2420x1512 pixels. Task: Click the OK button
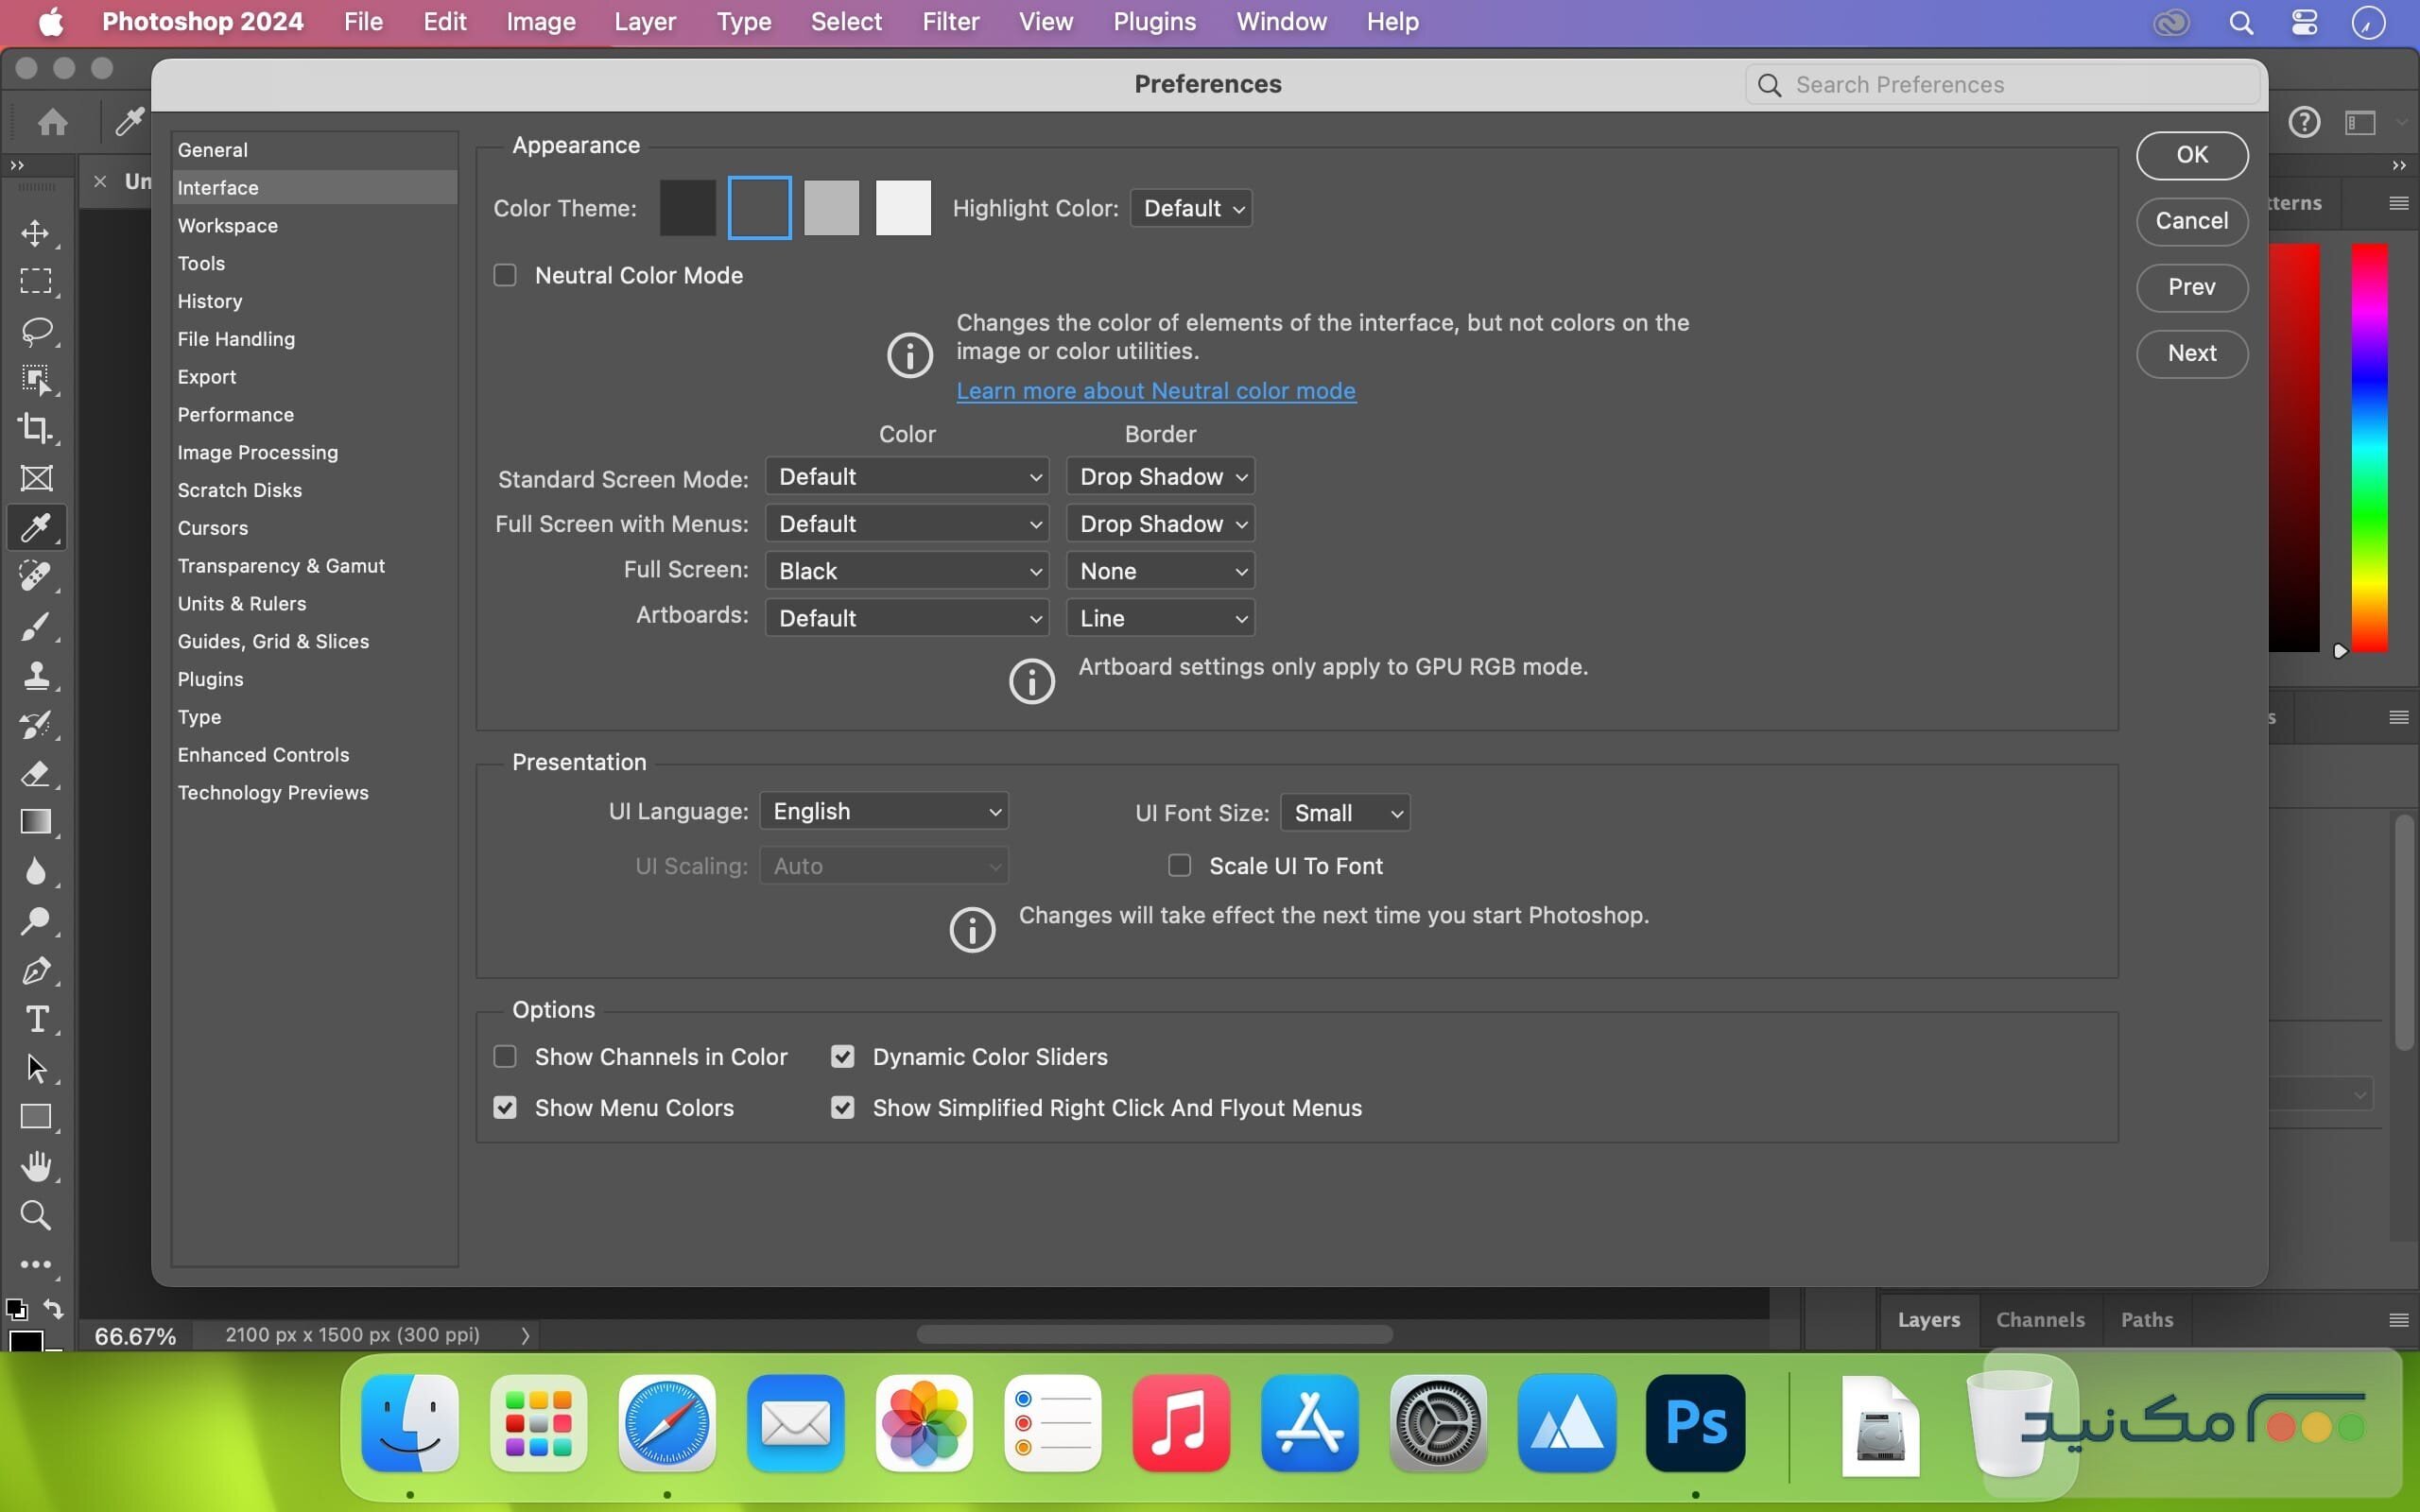pyautogui.click(x=2191, y=155)
